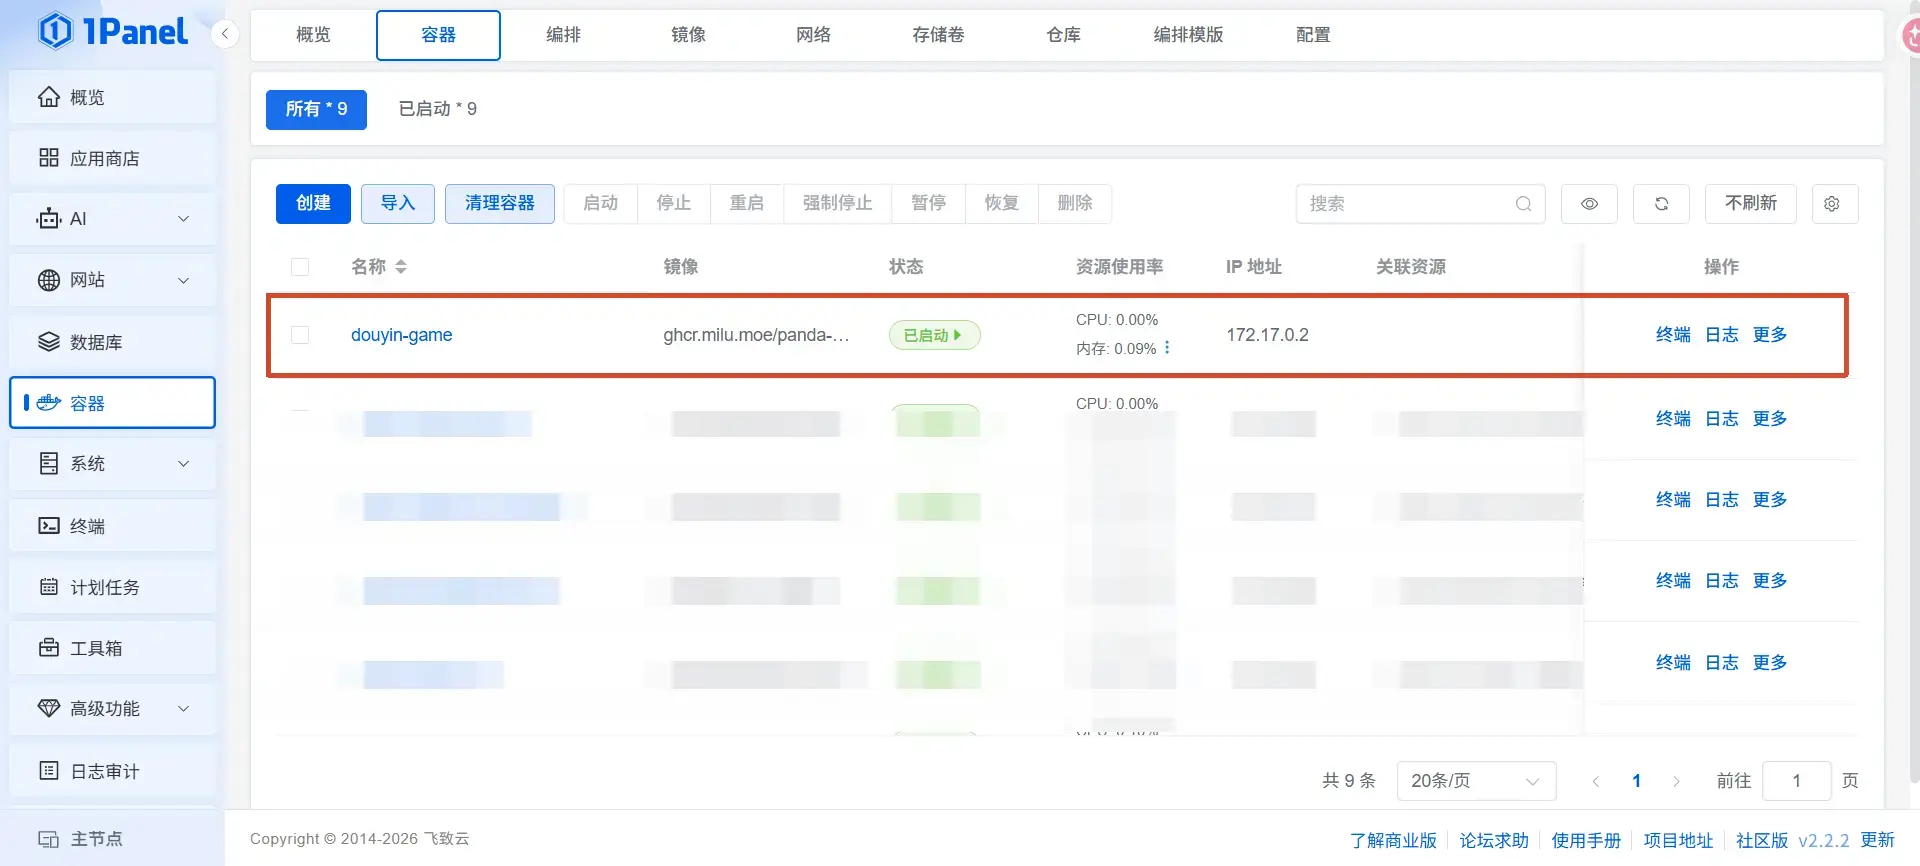Image resolution: width=1920 pixels, height=866 pixels.
Task: Switch to the 概览 top tab
Action: (x=313, y=35)
